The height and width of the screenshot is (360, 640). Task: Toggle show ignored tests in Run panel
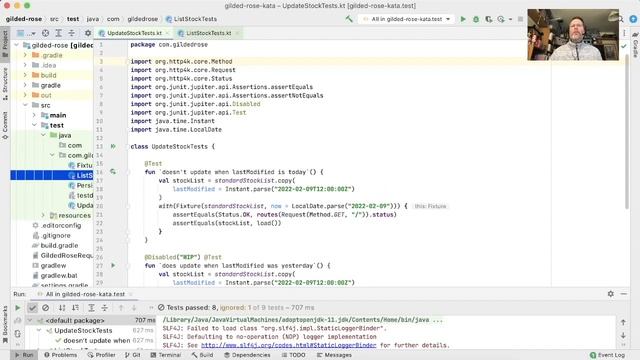46,308
